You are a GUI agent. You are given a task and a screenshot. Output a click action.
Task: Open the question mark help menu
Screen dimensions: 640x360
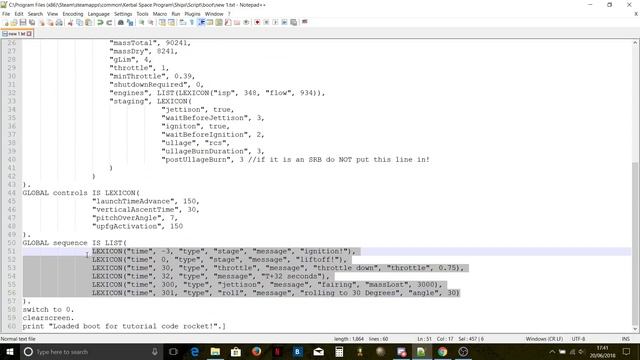[229, 14]
